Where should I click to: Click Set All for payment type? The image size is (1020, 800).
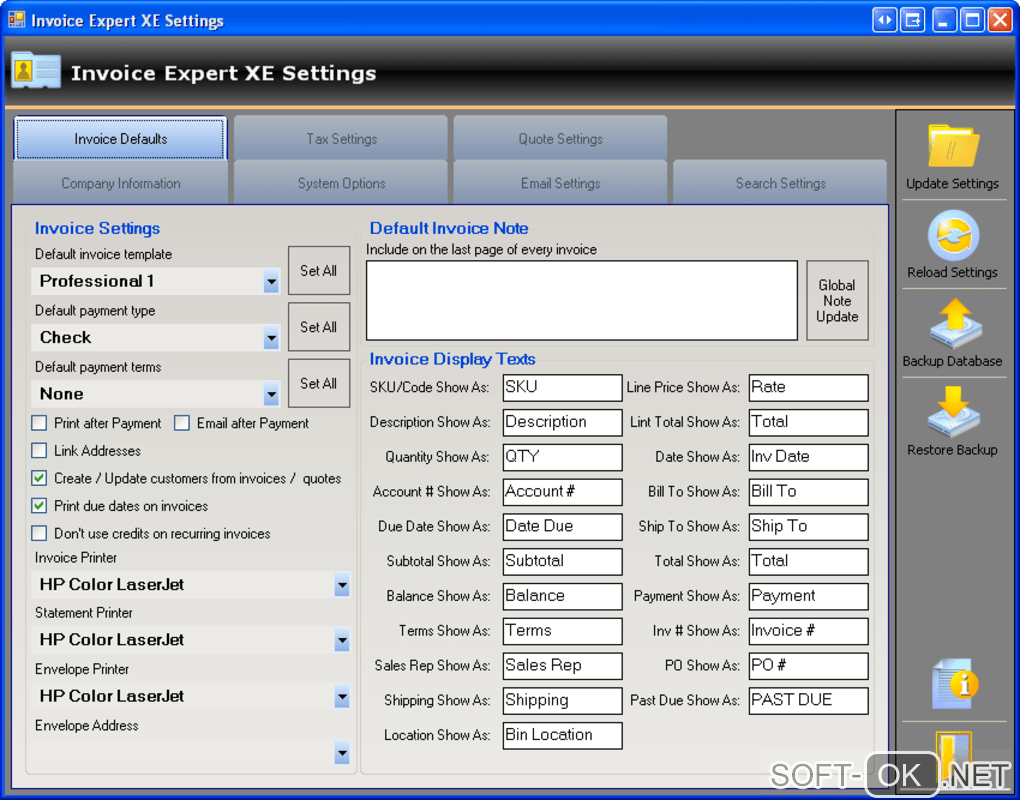click(x=319, y=327)
